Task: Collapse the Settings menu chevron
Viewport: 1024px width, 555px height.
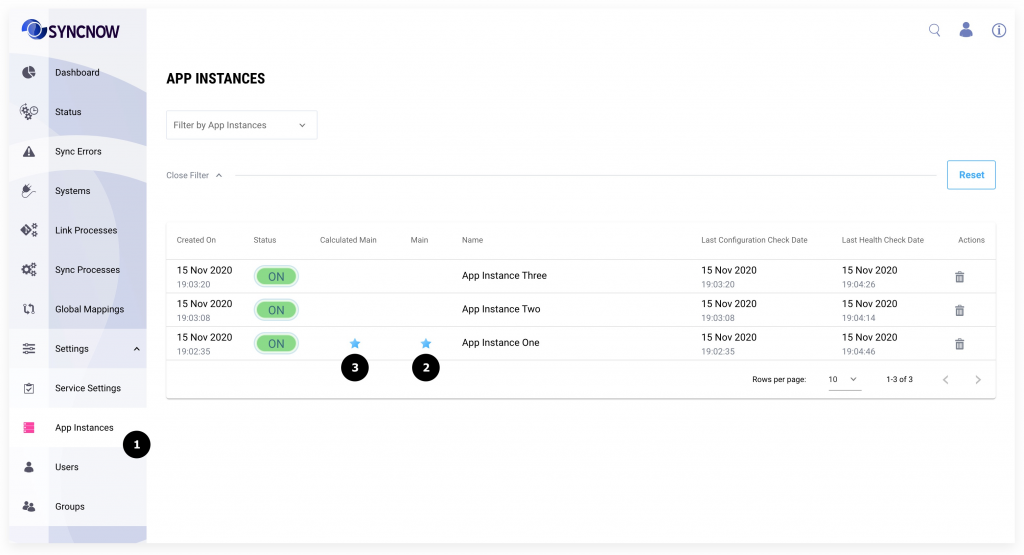Action: pos(136,349)
